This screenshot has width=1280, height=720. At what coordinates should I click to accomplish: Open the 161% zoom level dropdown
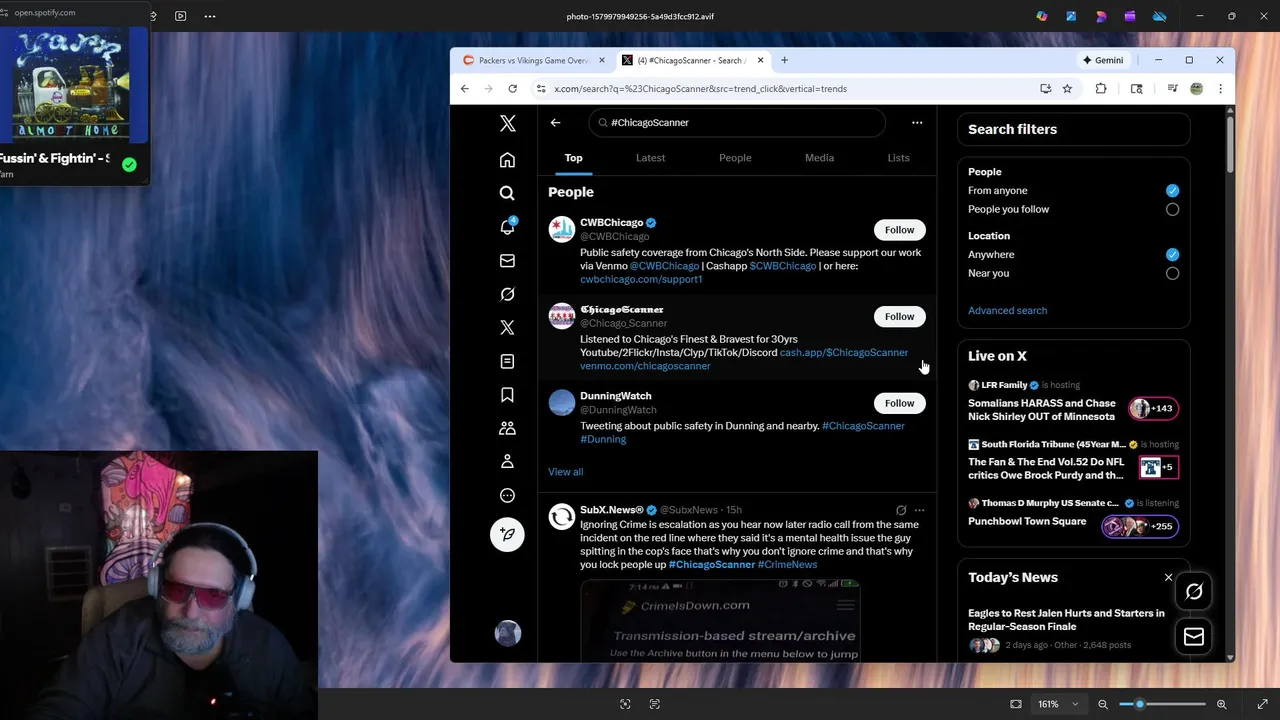pos(1058,704)
